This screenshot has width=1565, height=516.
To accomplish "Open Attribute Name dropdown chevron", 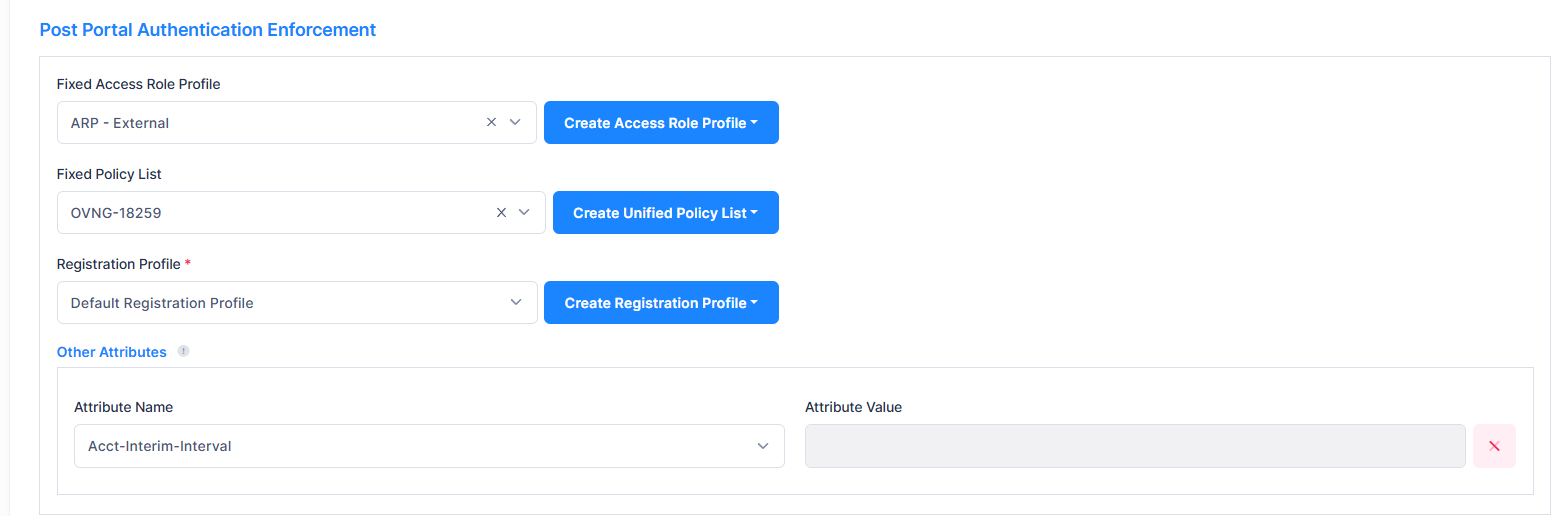I will tap(763, 446).
